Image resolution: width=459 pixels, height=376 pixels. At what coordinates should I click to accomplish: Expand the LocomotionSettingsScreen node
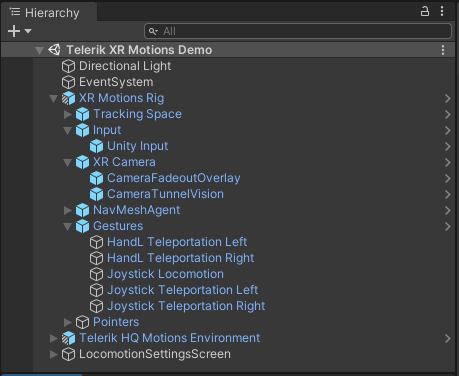(x=54, y=354)
